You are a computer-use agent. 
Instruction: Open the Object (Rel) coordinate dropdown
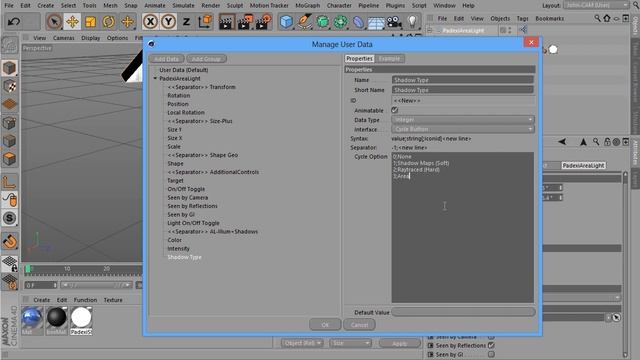tap(302, 343)
